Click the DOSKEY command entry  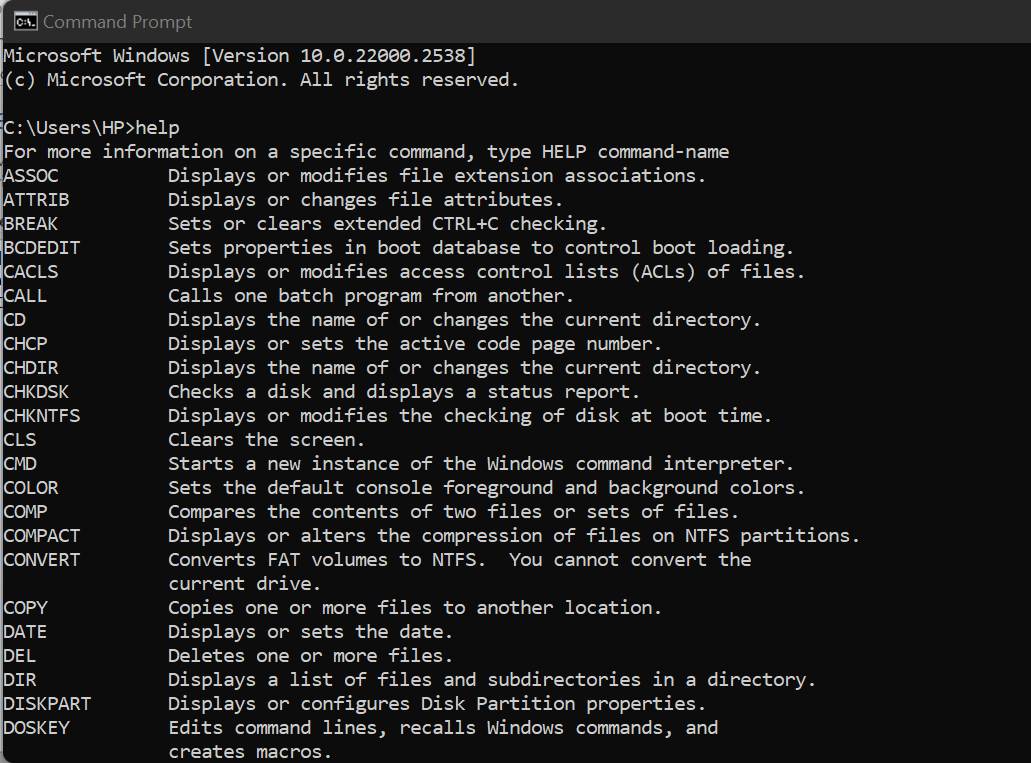click(x=36, y=727)
